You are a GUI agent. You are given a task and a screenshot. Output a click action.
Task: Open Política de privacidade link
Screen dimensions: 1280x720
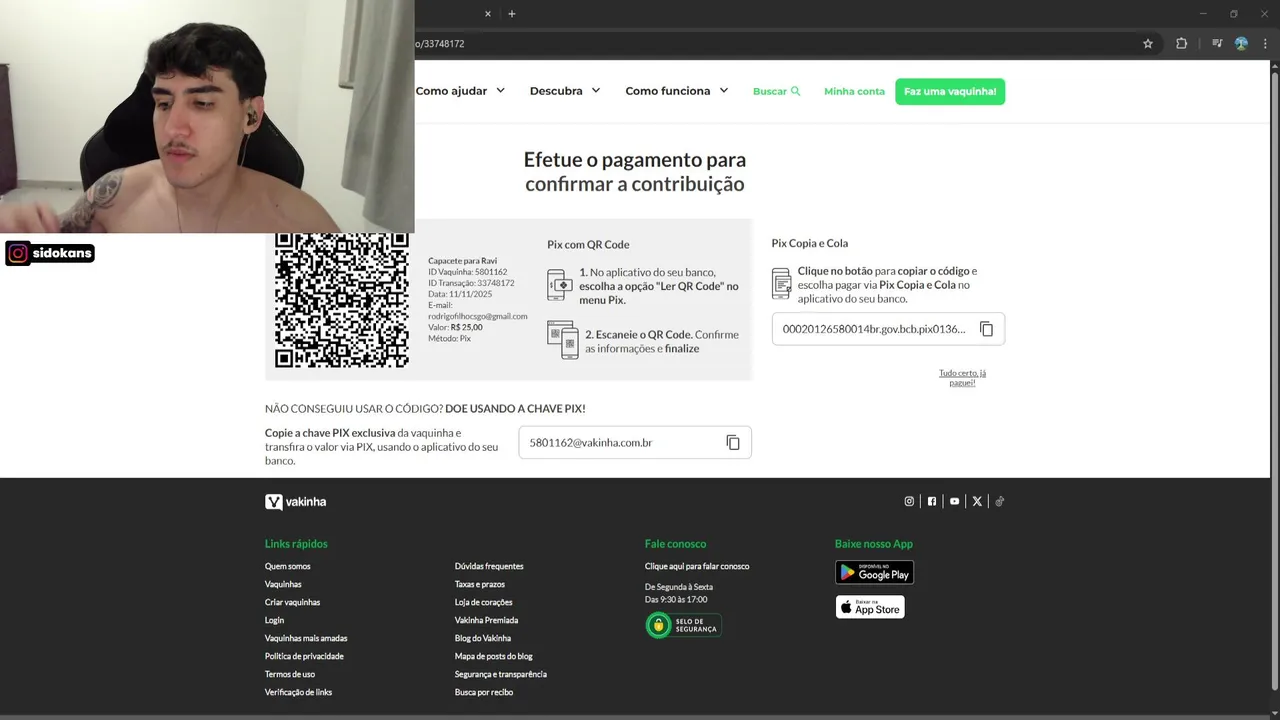pos(304,656)
